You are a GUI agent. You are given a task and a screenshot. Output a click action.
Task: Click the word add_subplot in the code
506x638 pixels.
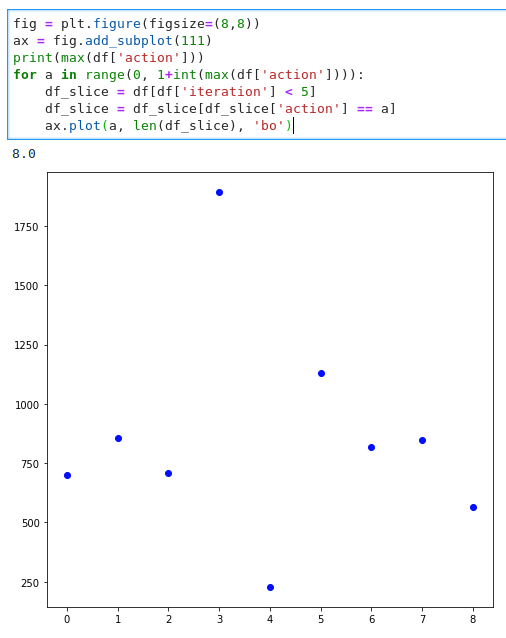[129, 41]
